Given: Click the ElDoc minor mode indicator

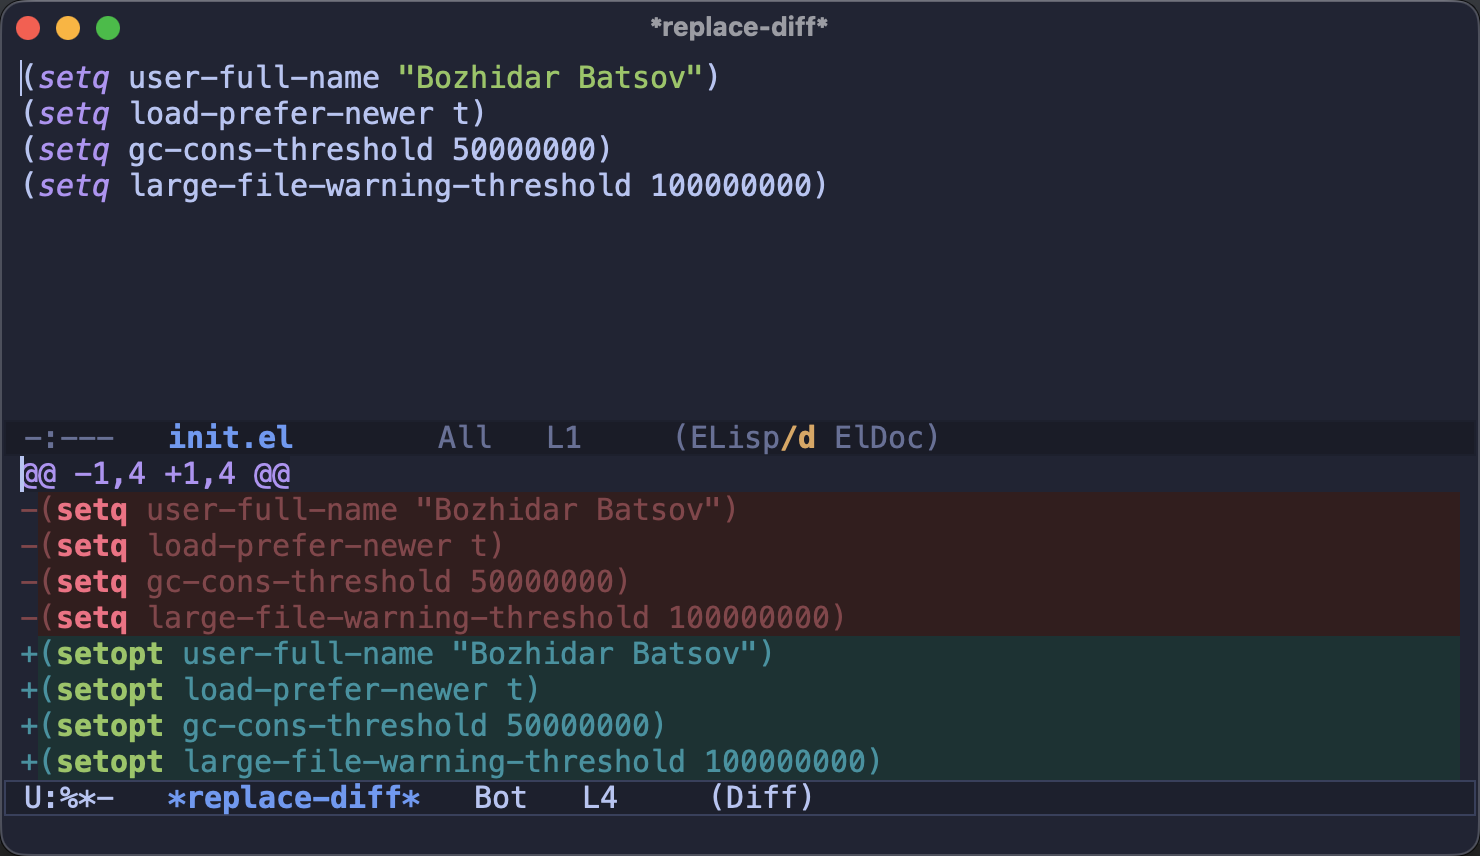Looking at the screenshot, I should pyautogui.click(x=879, y=437).
